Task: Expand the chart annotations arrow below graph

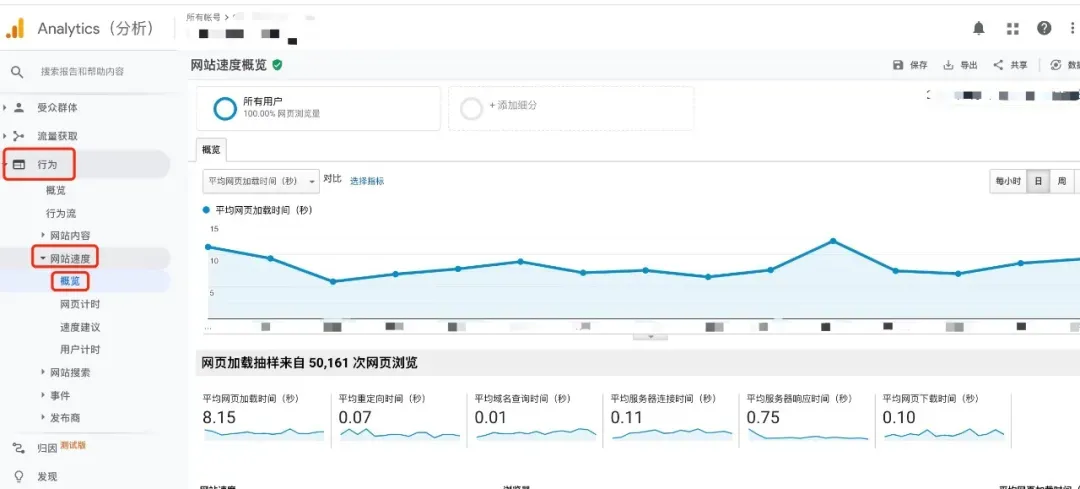Action: (x=650, y=337)
